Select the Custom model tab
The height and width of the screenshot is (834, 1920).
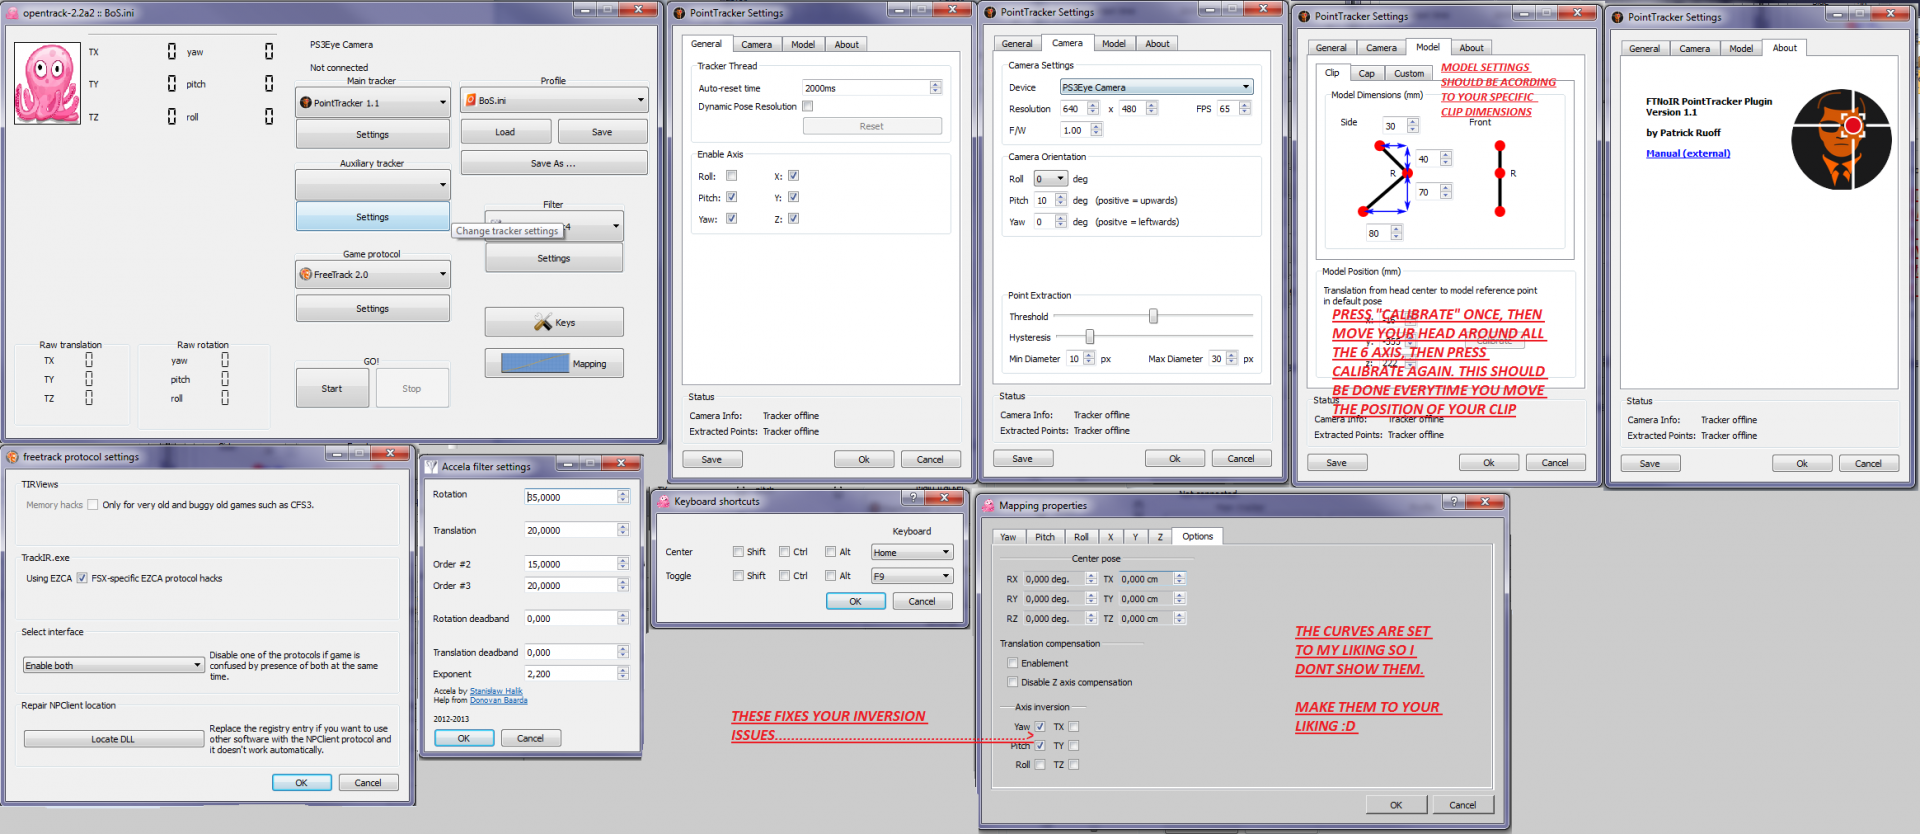tap(1409, 73)
